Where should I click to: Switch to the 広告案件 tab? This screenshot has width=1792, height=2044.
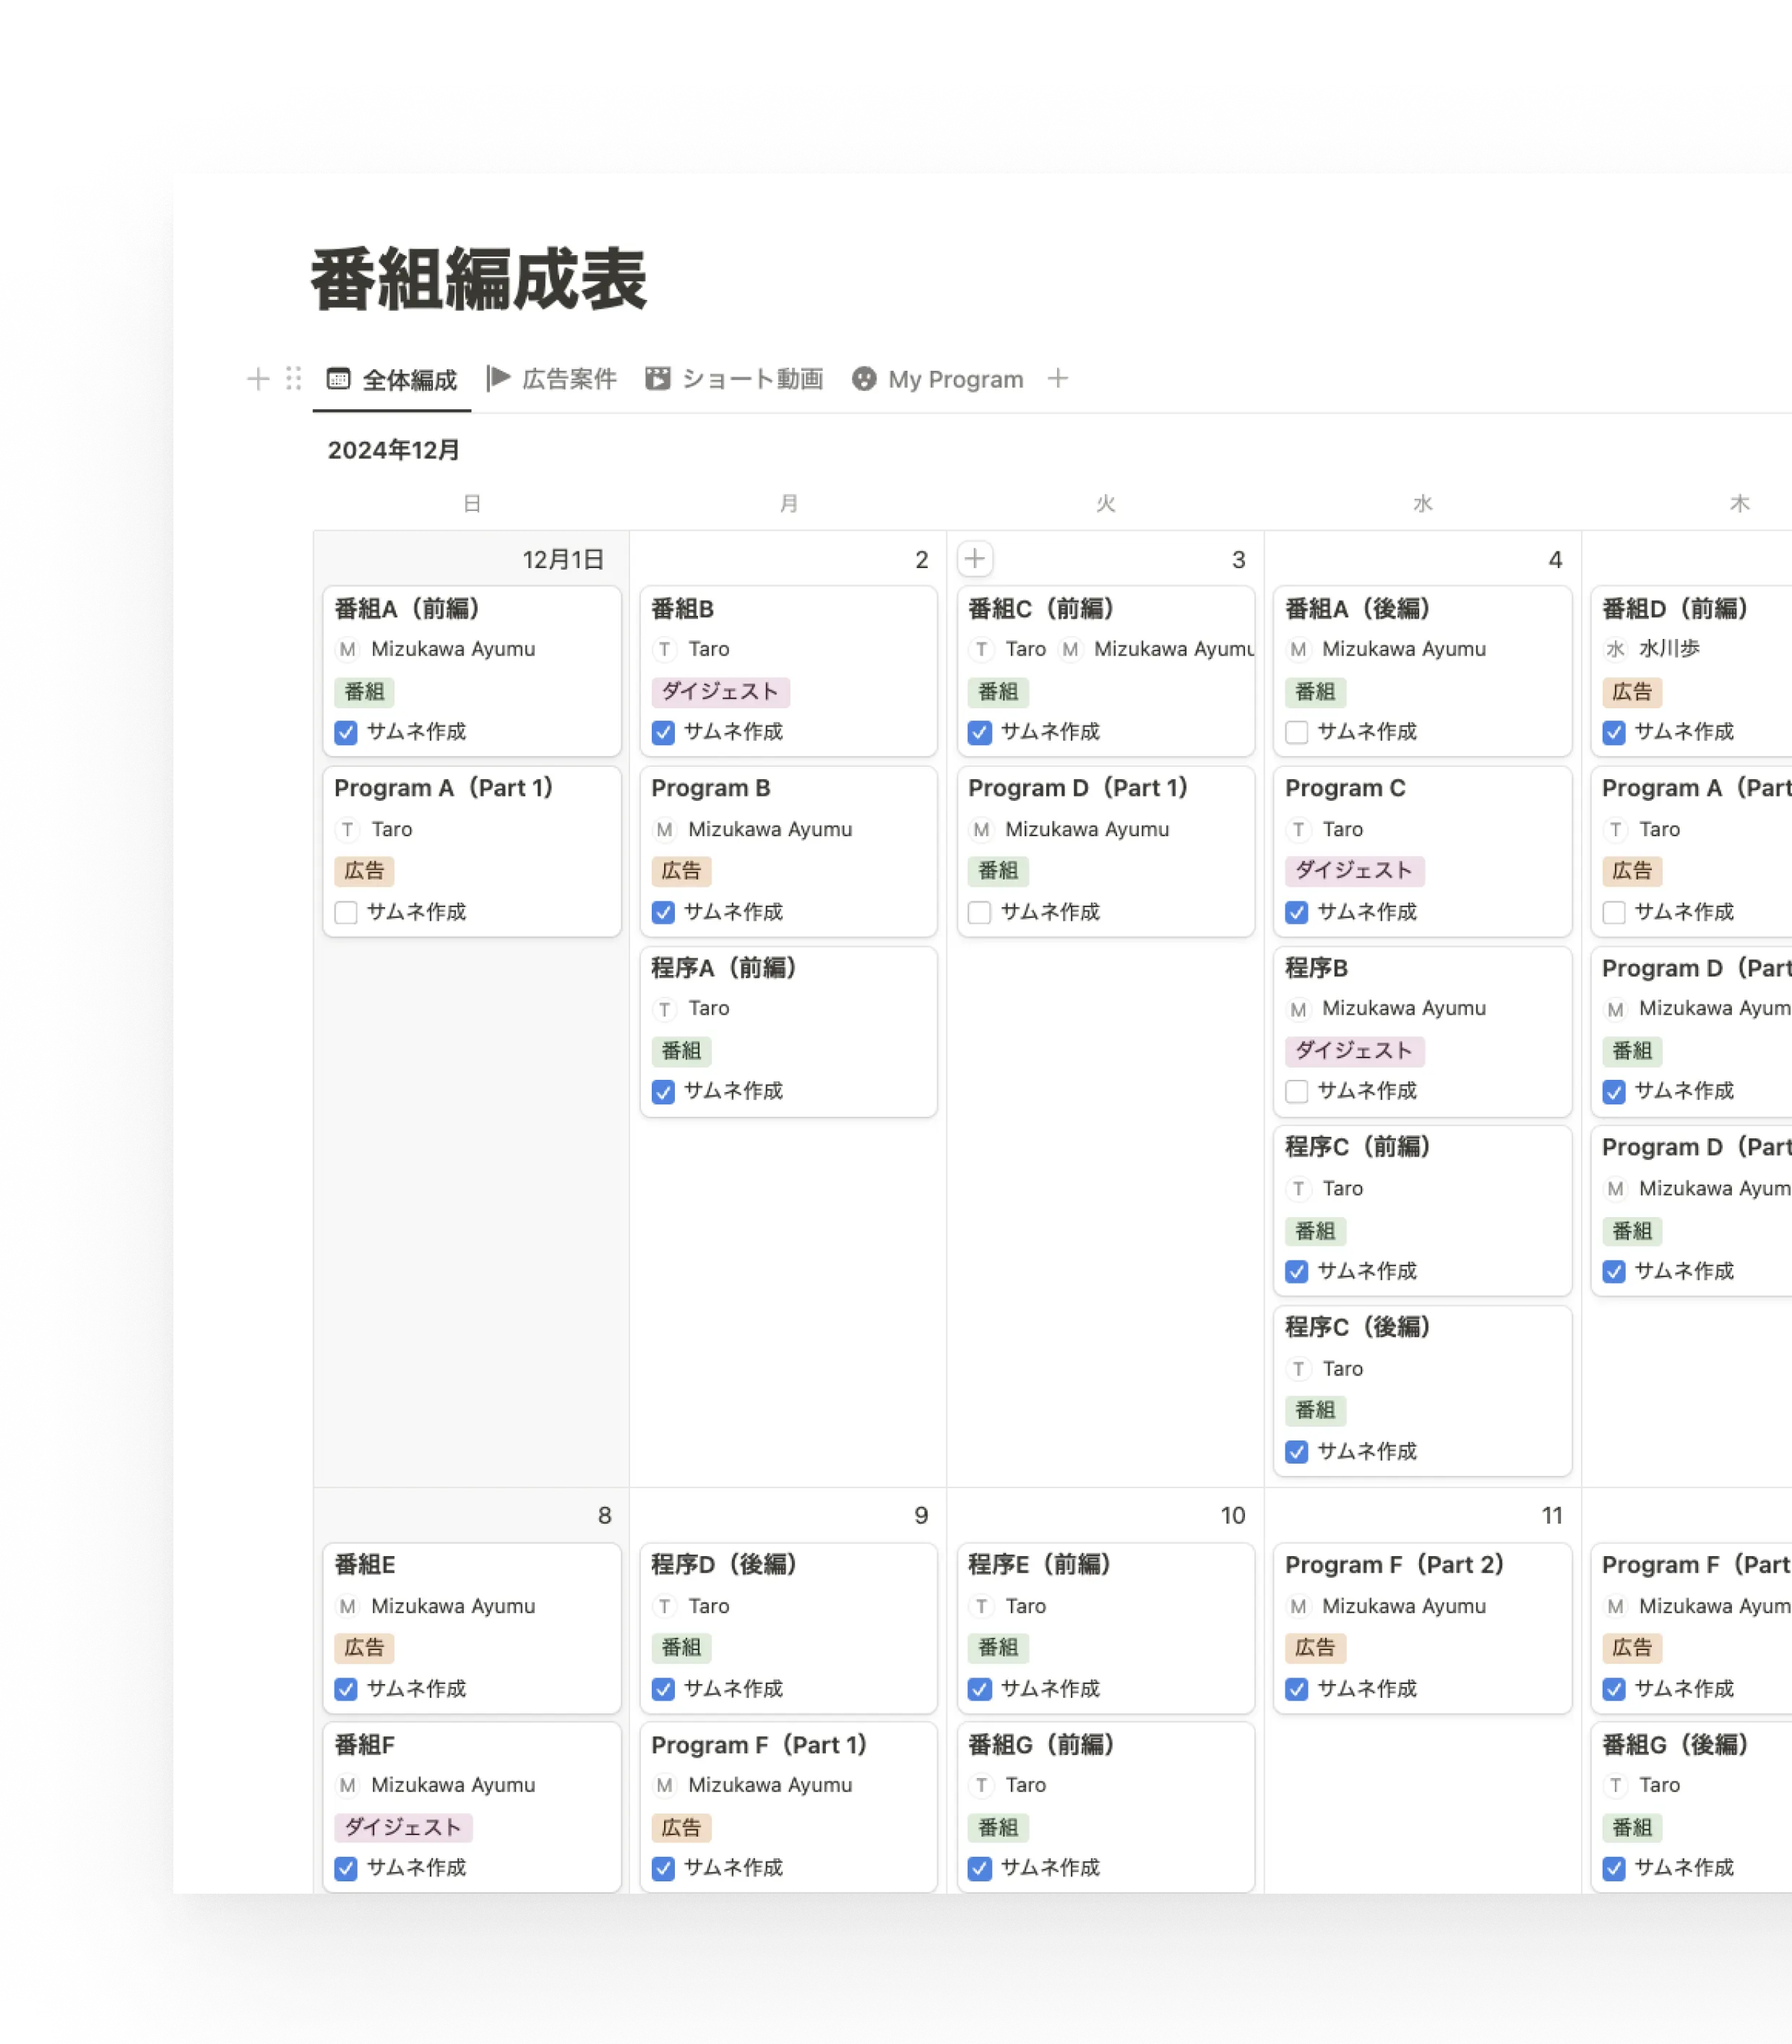(568, 380)
